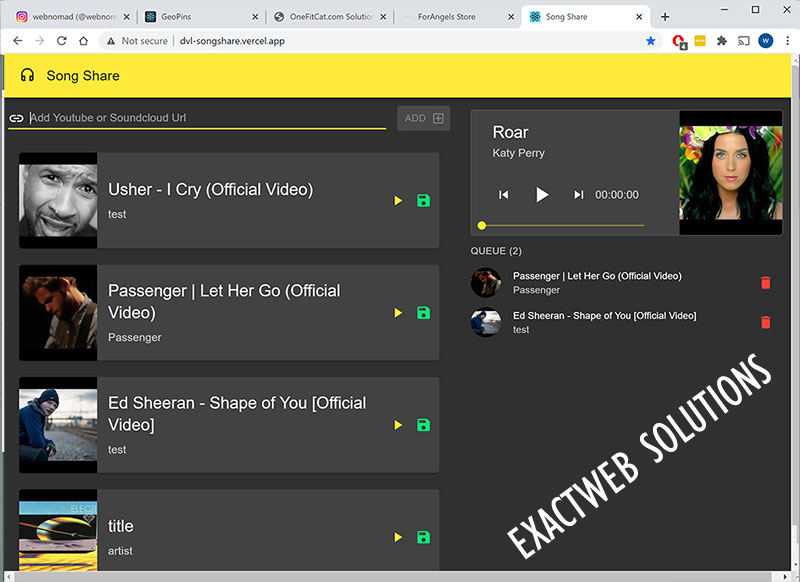Viewport: 800px width, 582px height.
Task: Play Ed Sheeran Shape of You card
Action: pos(398,425)
